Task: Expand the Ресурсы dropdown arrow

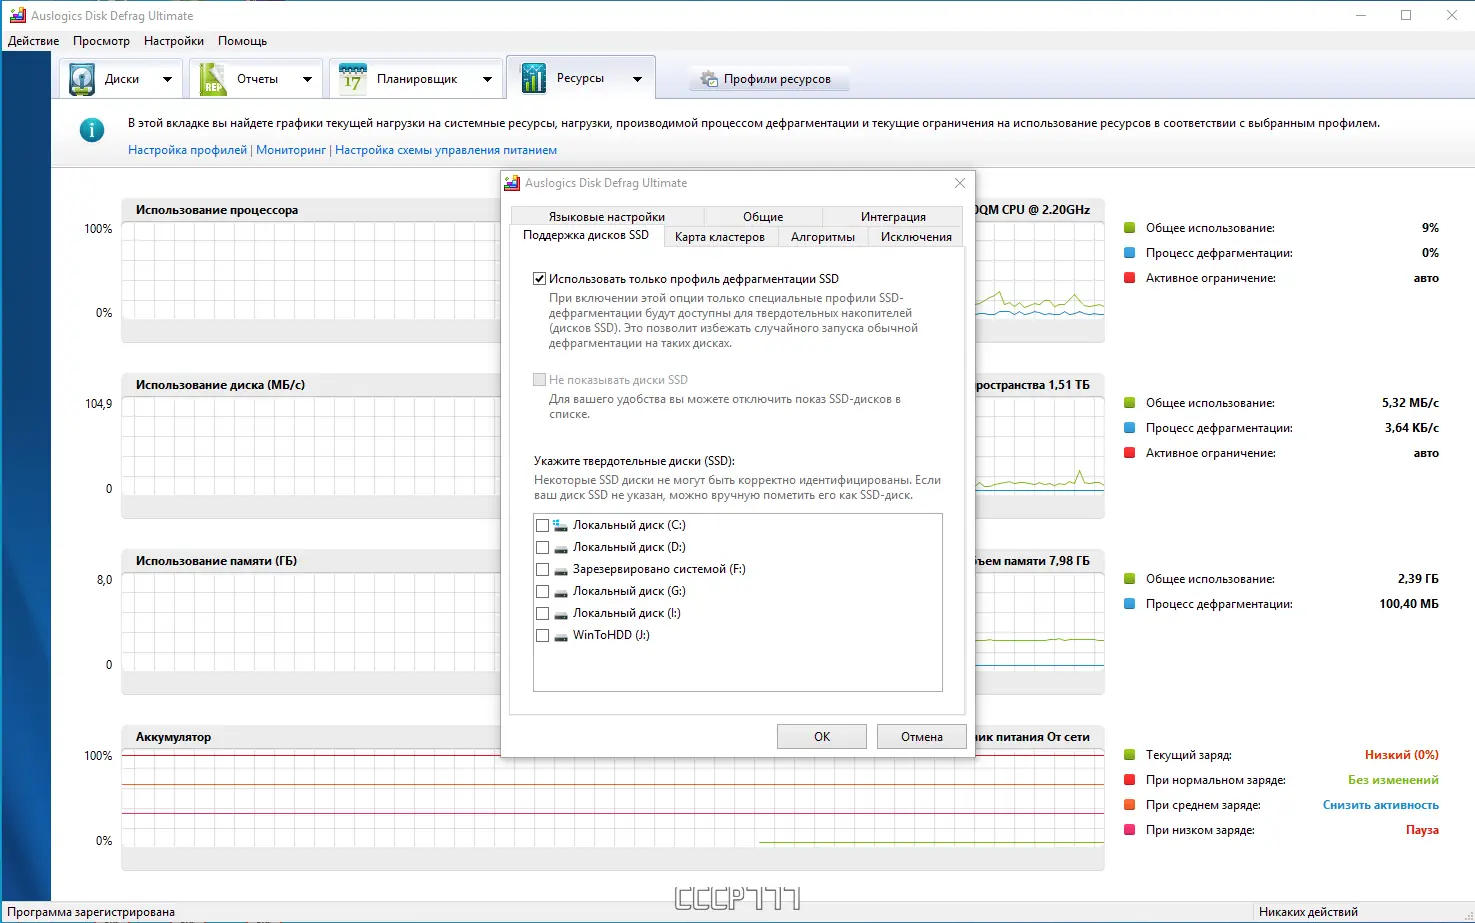Action: coord(635,77)
